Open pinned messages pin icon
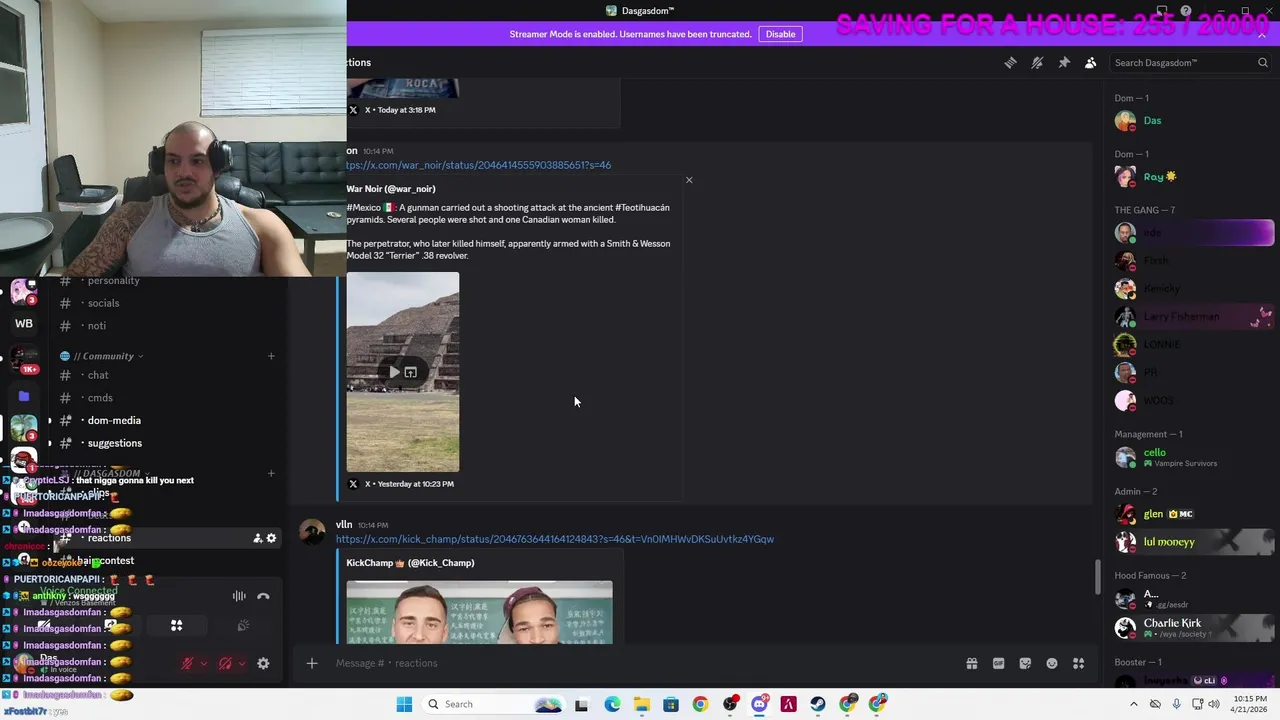Viewport: 1280px width, 720px height. coord(1064,62)
